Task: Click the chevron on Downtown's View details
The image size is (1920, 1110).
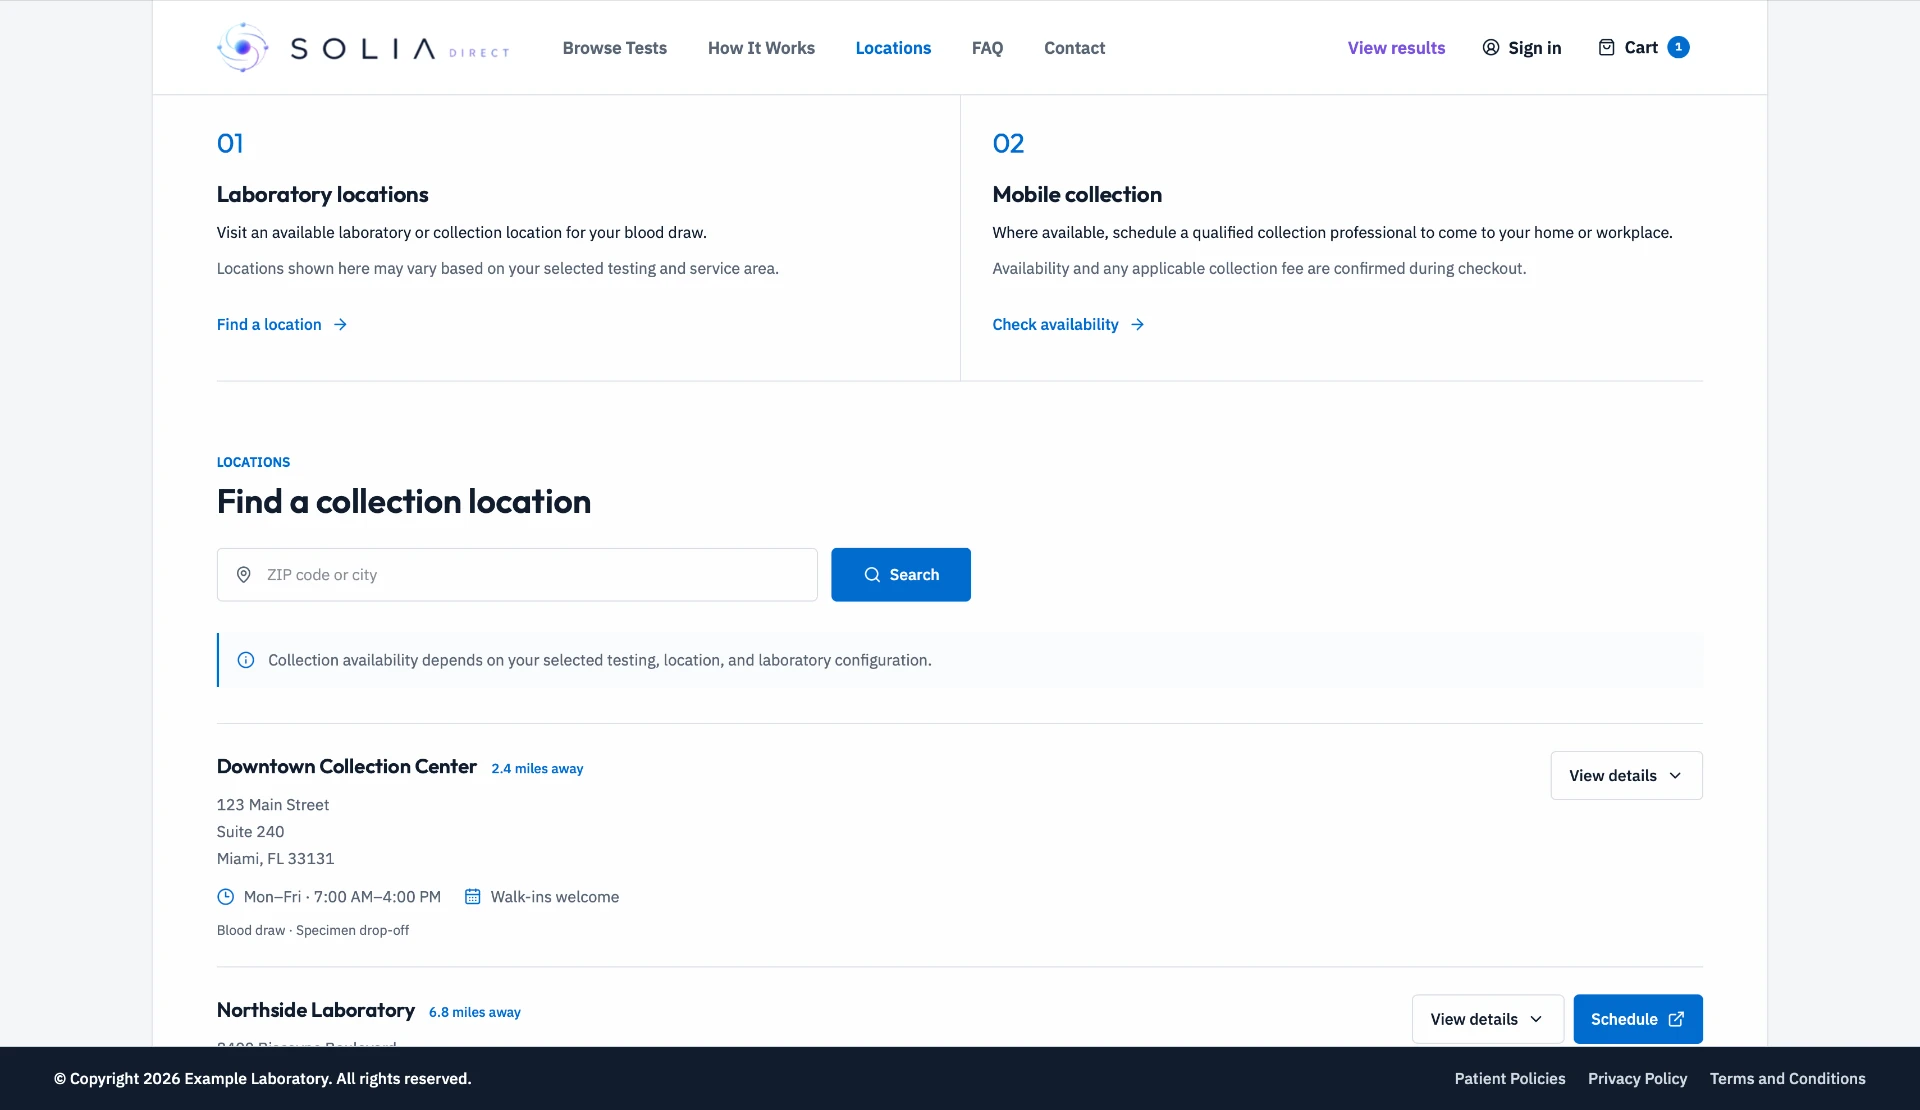Action: pyautogui.click(x=1675, y=776)
